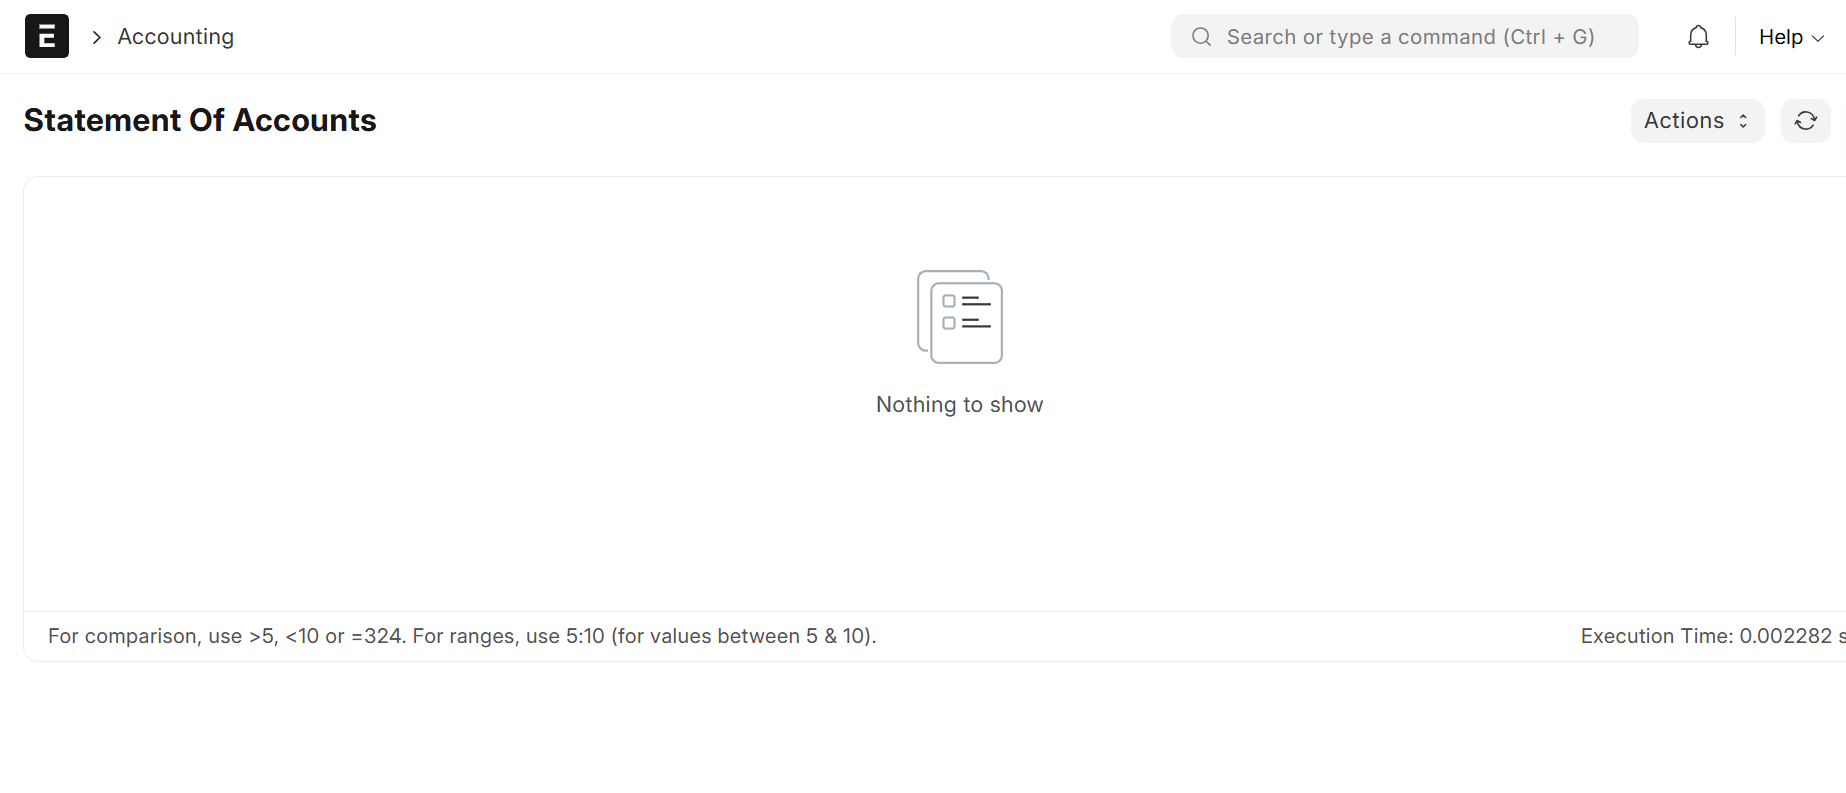Image resolution: width=1846 pixels, height=793 pixels.
Task: Click the breadcrumb arrow before Accounting
Action: (x=97, y=37)
